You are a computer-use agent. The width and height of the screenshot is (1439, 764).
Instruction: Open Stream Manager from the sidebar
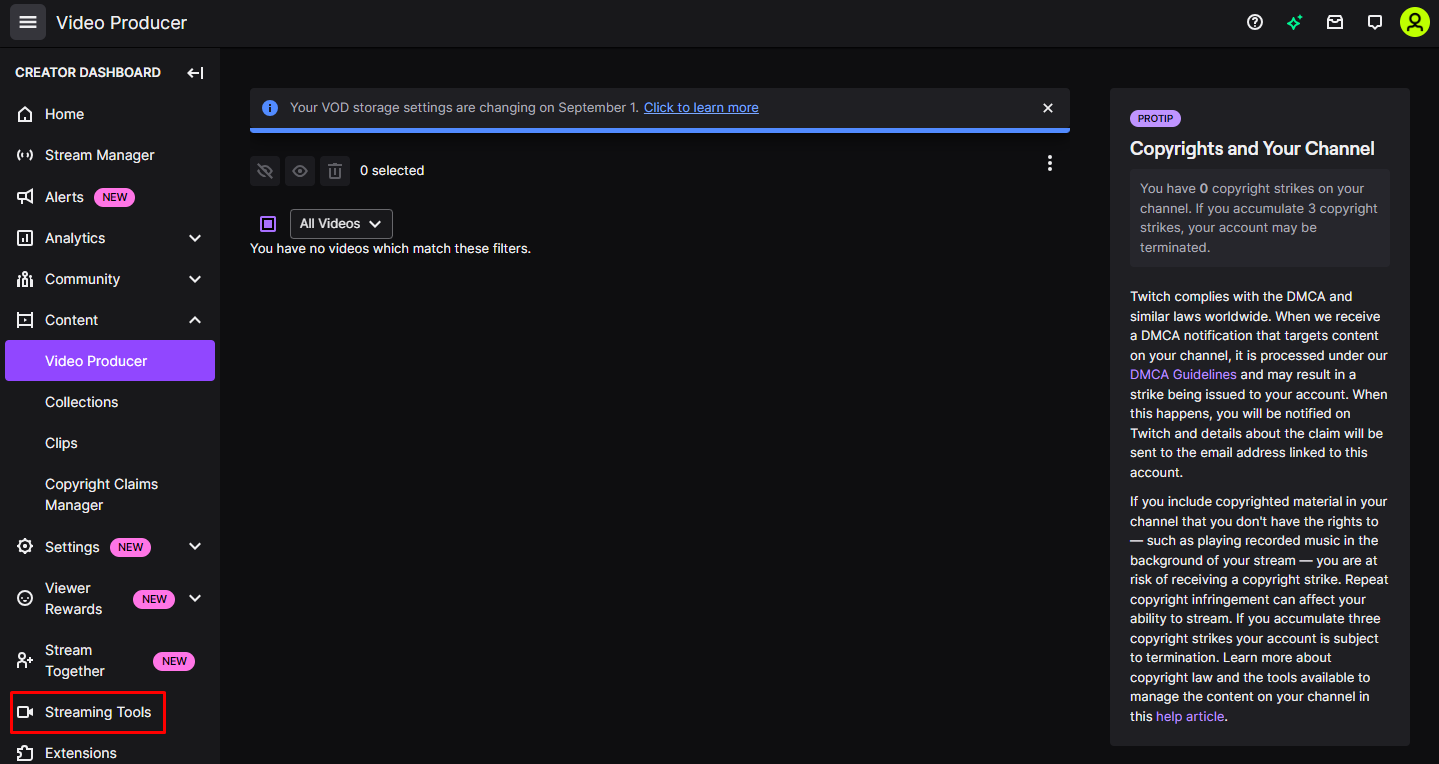110,155
